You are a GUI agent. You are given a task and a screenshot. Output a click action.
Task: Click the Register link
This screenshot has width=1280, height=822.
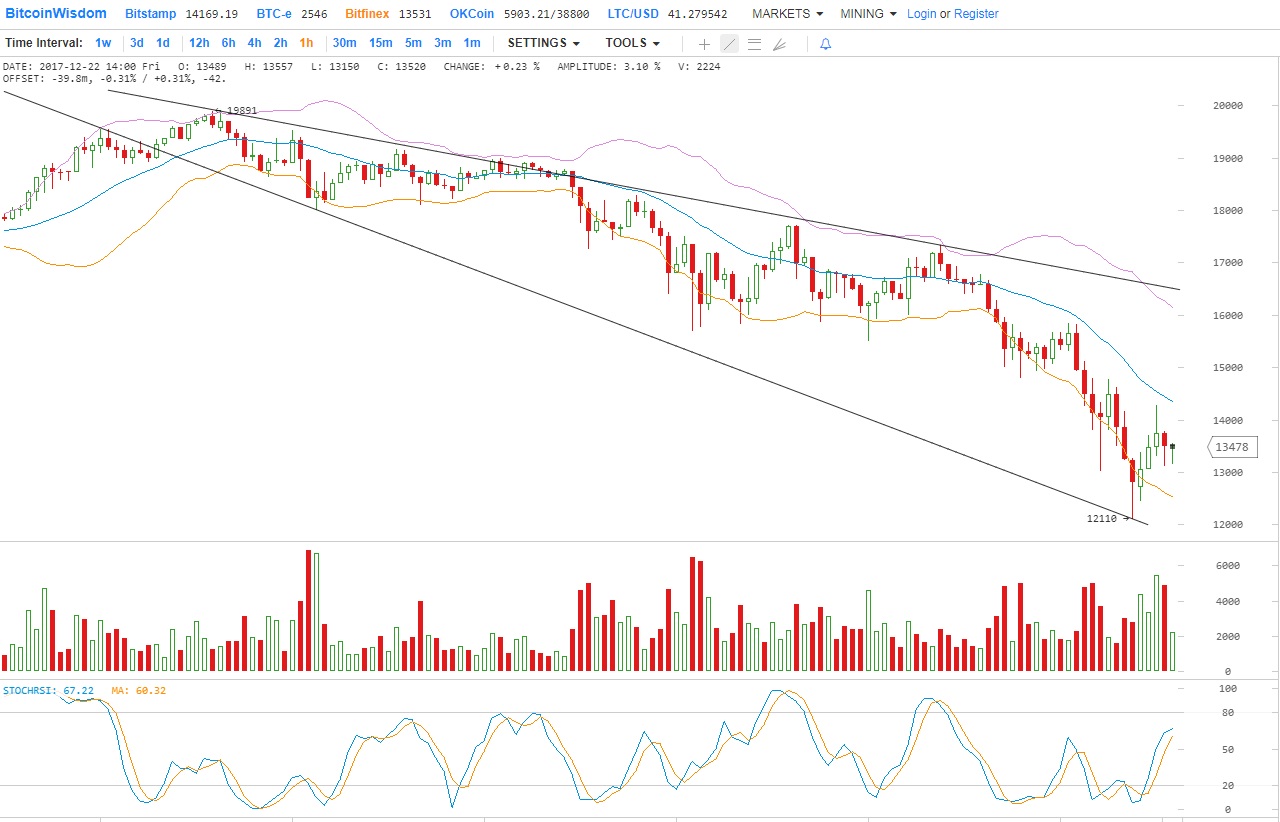(976, 14)
